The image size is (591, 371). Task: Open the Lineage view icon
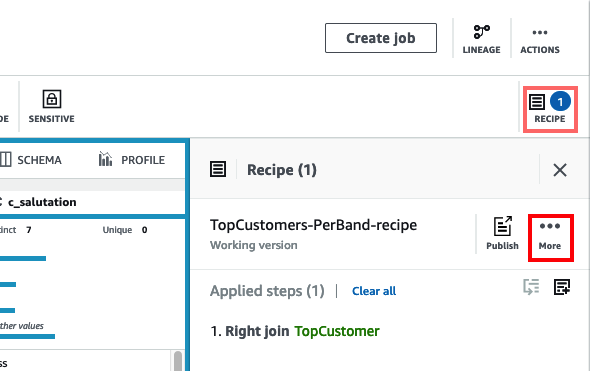[481, 39]
